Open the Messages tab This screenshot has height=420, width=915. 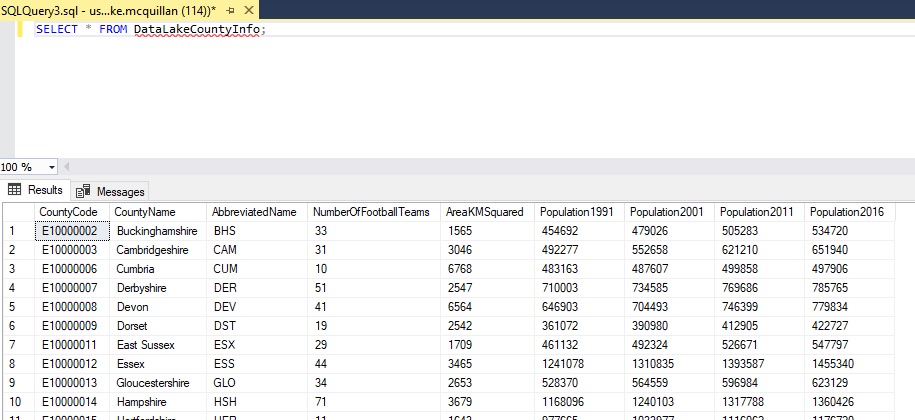point(119,191)
